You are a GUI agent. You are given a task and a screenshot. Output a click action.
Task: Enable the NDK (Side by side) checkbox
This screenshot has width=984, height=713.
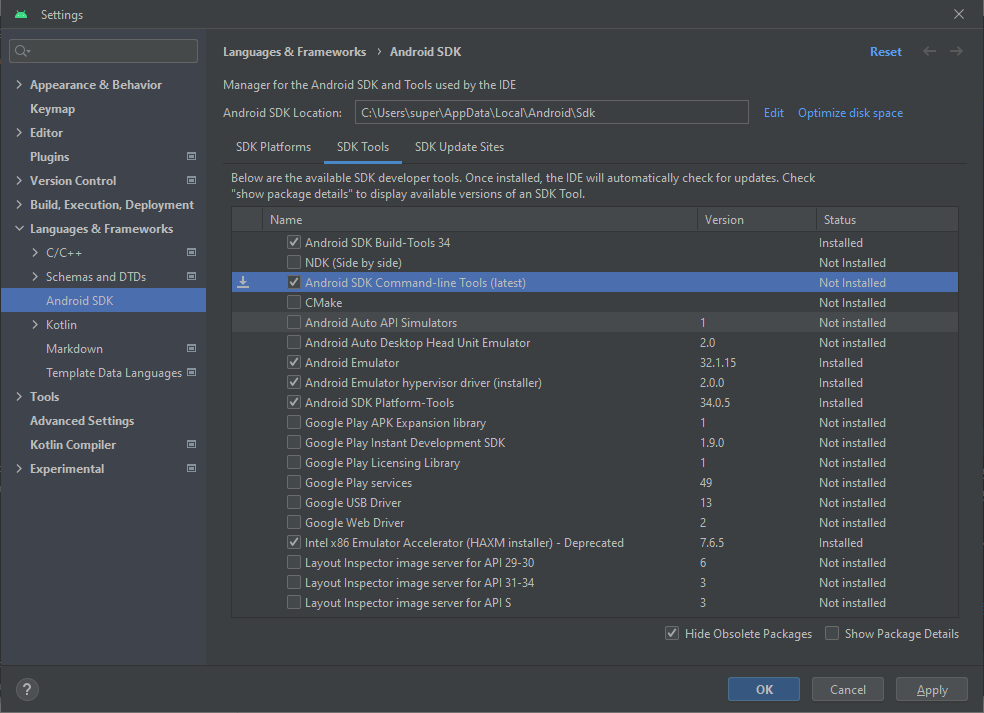pyautogui.click(x=294, y=263)
